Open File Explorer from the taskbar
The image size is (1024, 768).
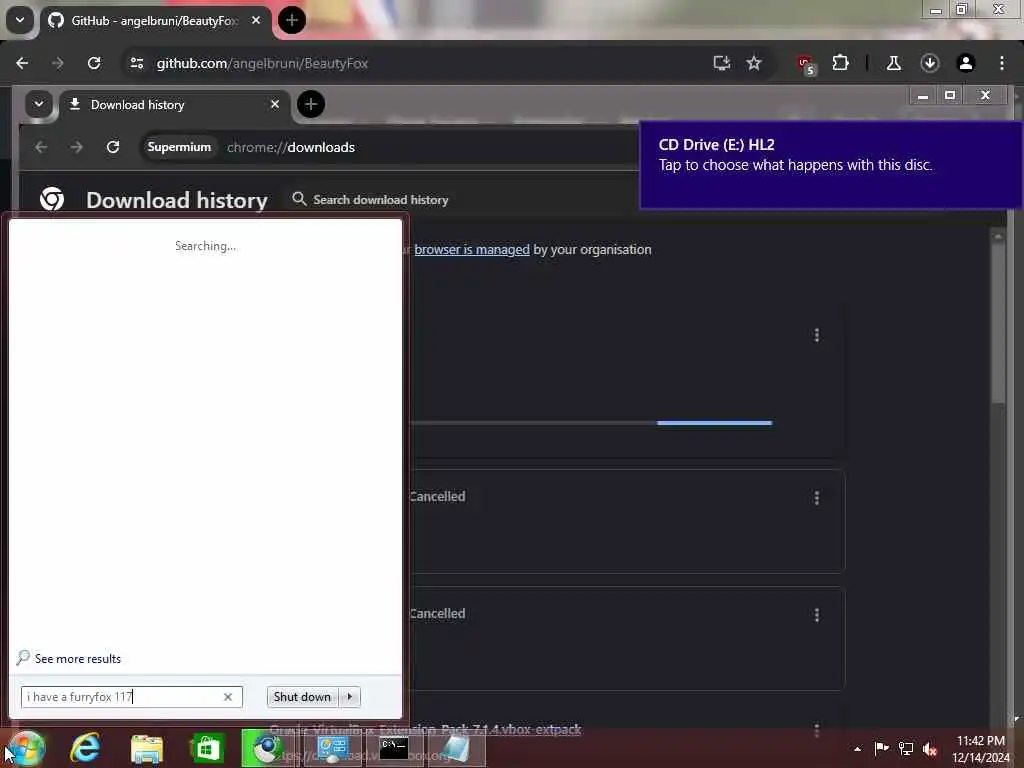pyautogui.click(x=147, y=748)
